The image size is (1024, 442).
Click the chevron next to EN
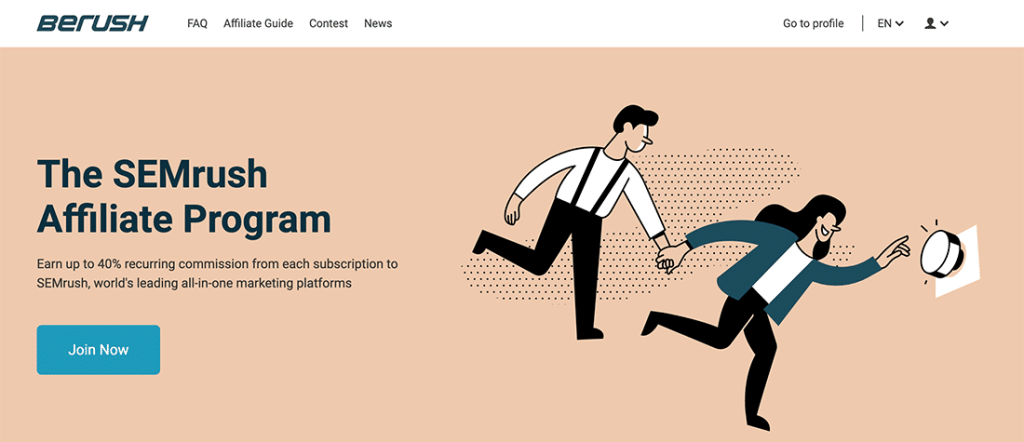[900, 24]
